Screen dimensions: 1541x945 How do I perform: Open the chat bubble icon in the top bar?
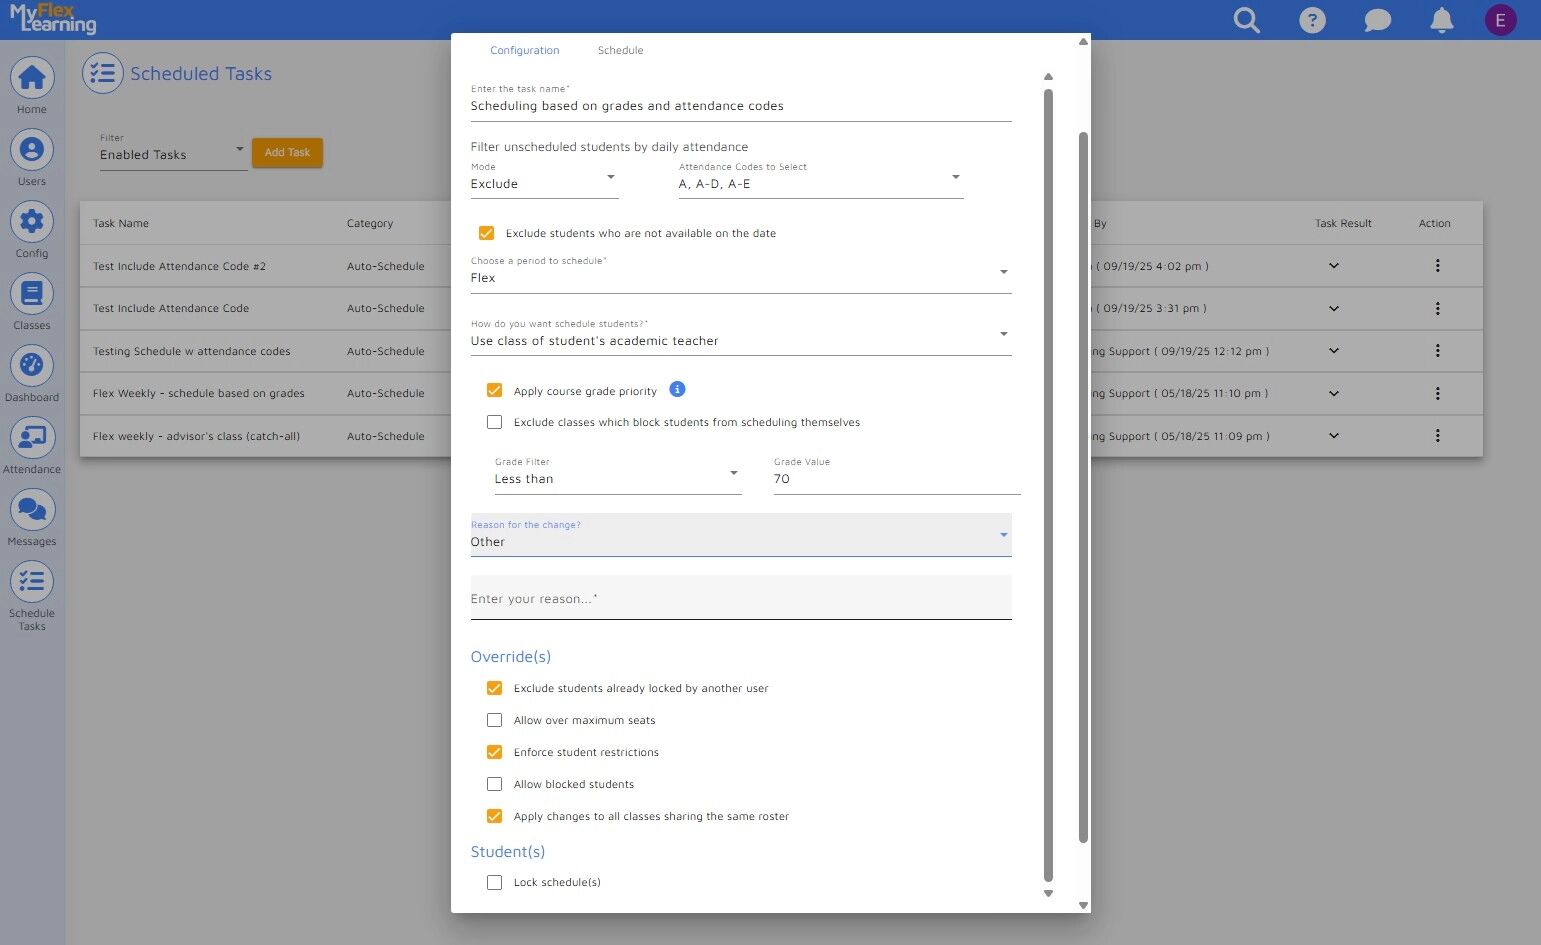(1377, 20)
